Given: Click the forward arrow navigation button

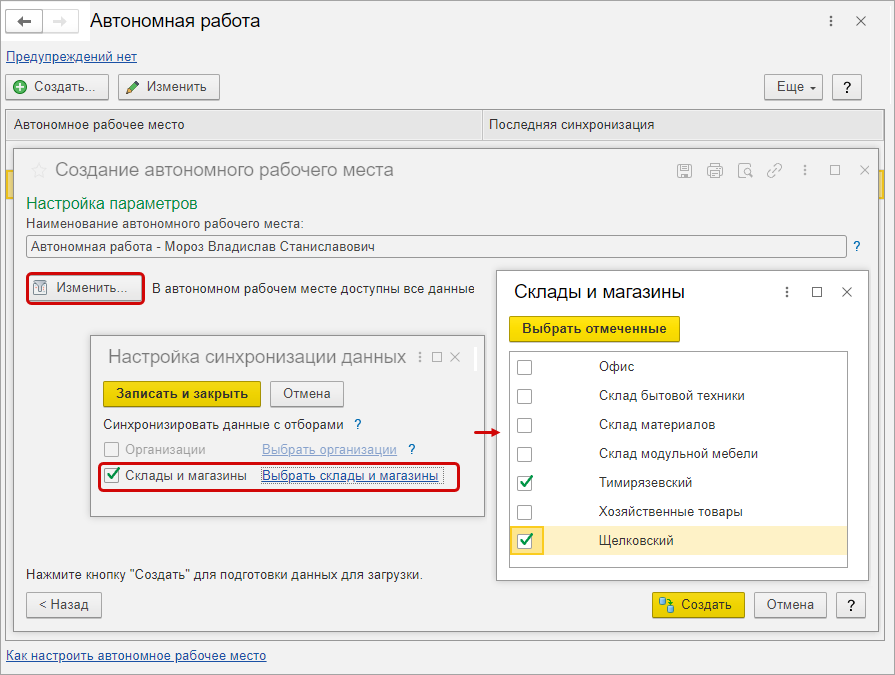Looking at the screenshot, I should (x=59, y=21).
